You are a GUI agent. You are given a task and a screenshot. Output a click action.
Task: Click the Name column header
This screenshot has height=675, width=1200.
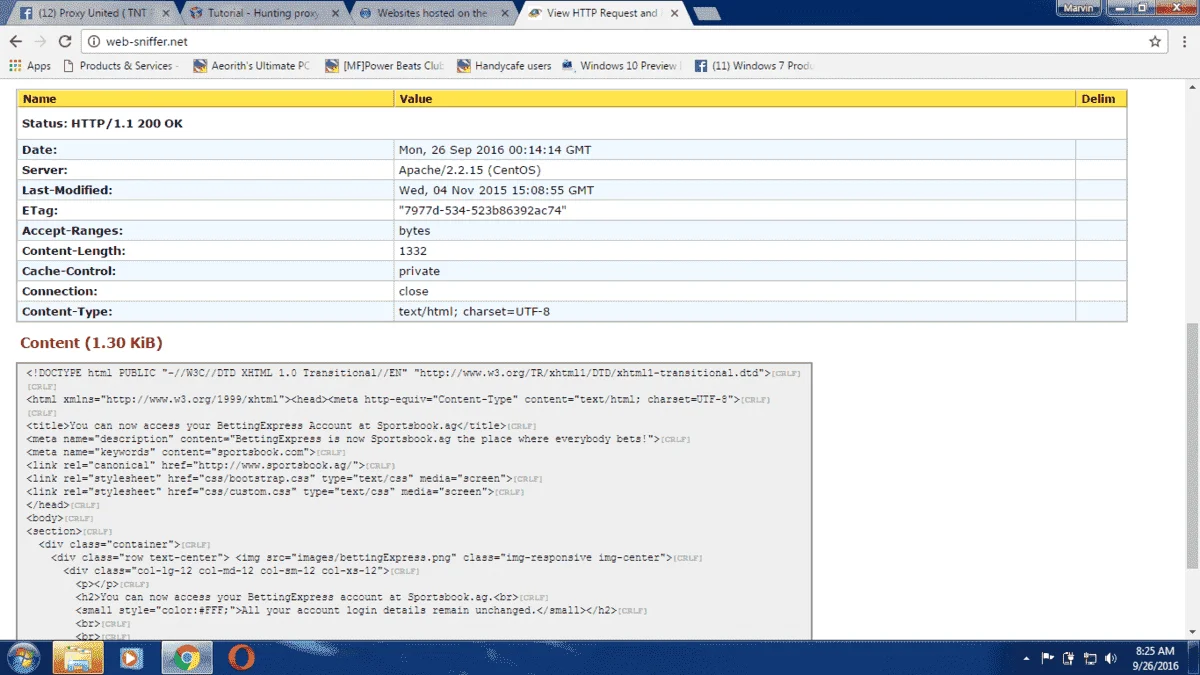tap(206, 99)
